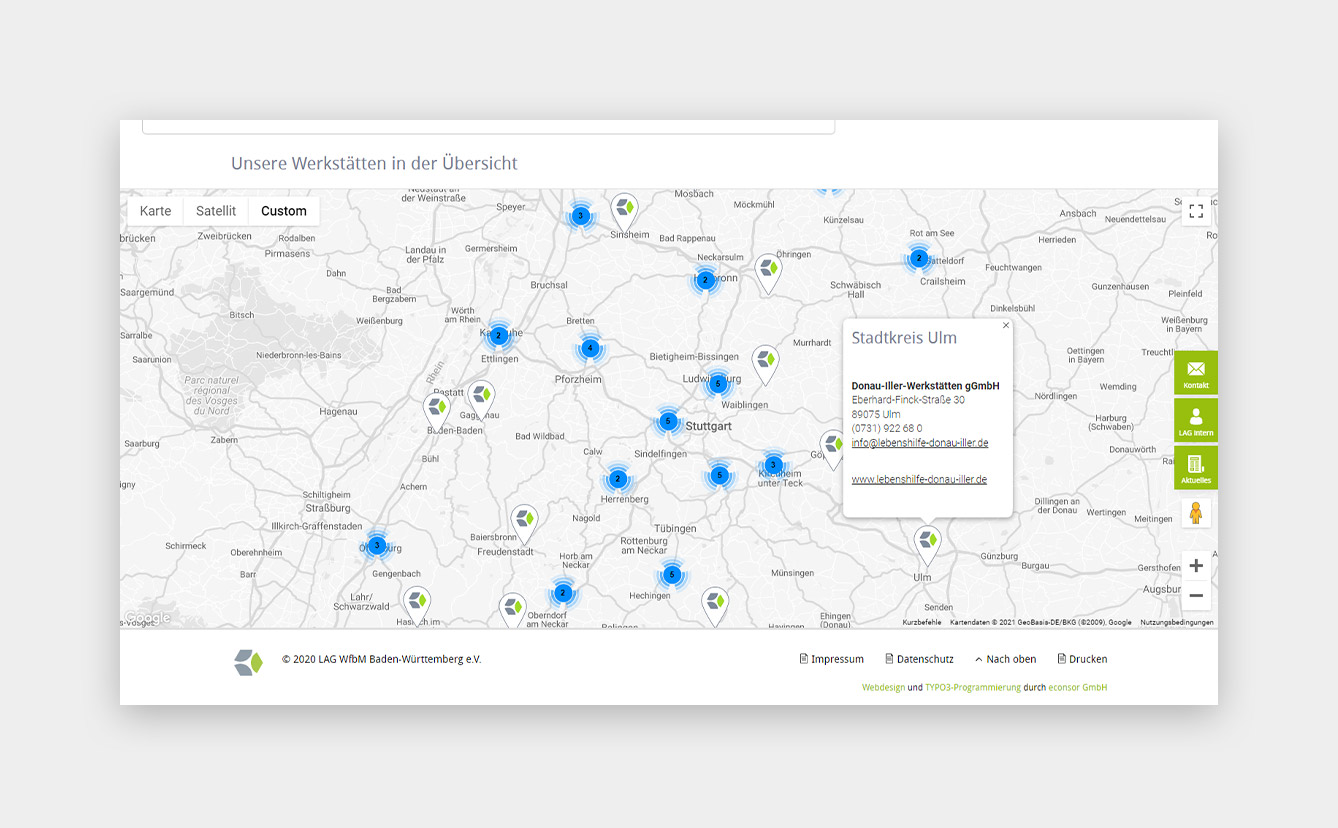The width and height of the screenshot is (1338, 828).
Task: Select the Custom map style
Action: tap(284, 211)
